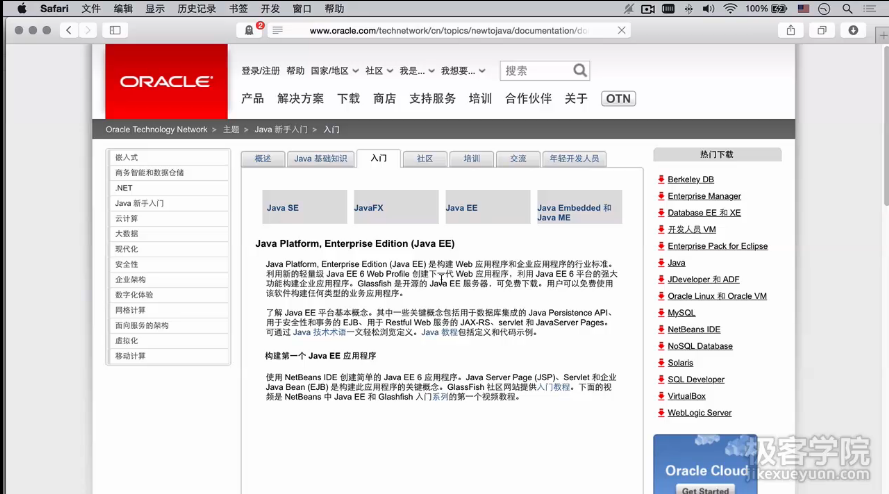Open the 下载 navigation link
Viewport: 889px width, 494px height.
click(x=348, y=99)
